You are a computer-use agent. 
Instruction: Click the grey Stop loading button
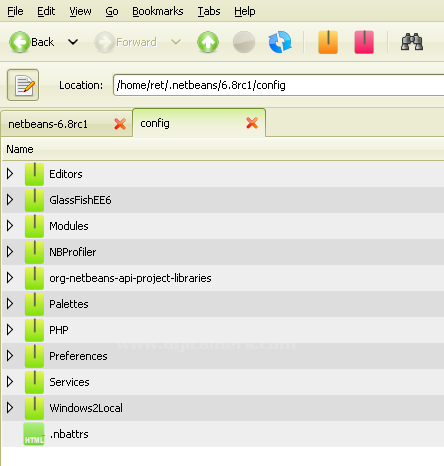click(244, 42)
